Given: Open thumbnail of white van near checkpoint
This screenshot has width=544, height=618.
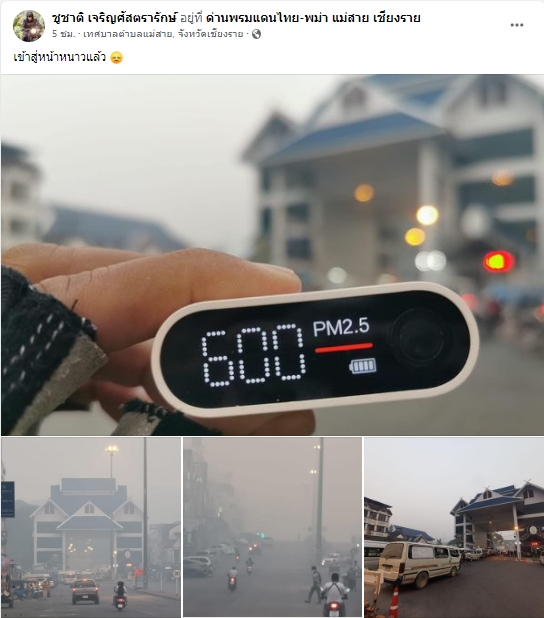Looking at the screenshot, I should pos(454,527).
